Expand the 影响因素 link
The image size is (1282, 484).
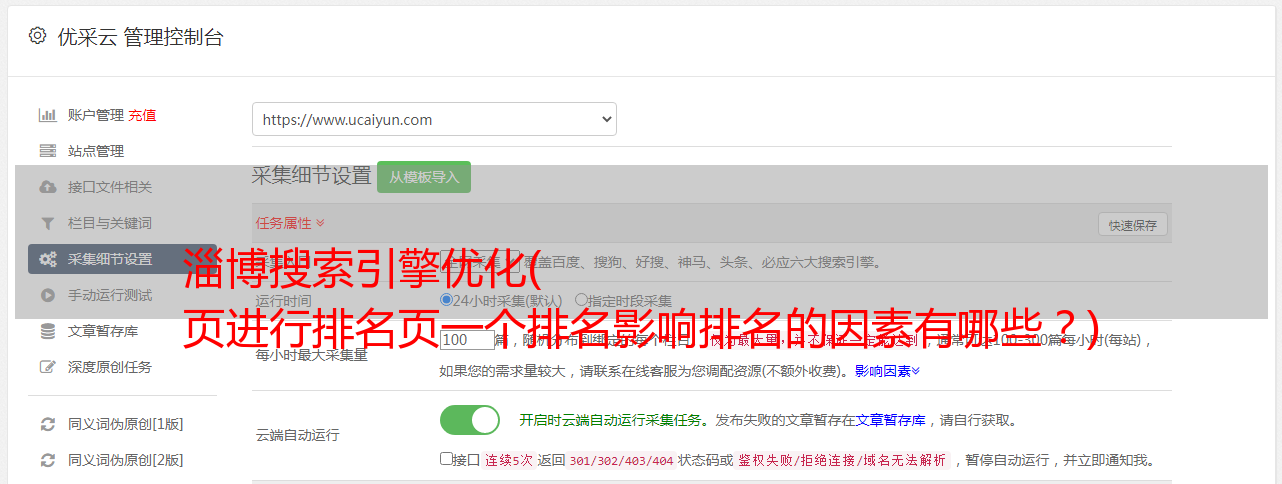pyautogui.click(x=887, y=371)
